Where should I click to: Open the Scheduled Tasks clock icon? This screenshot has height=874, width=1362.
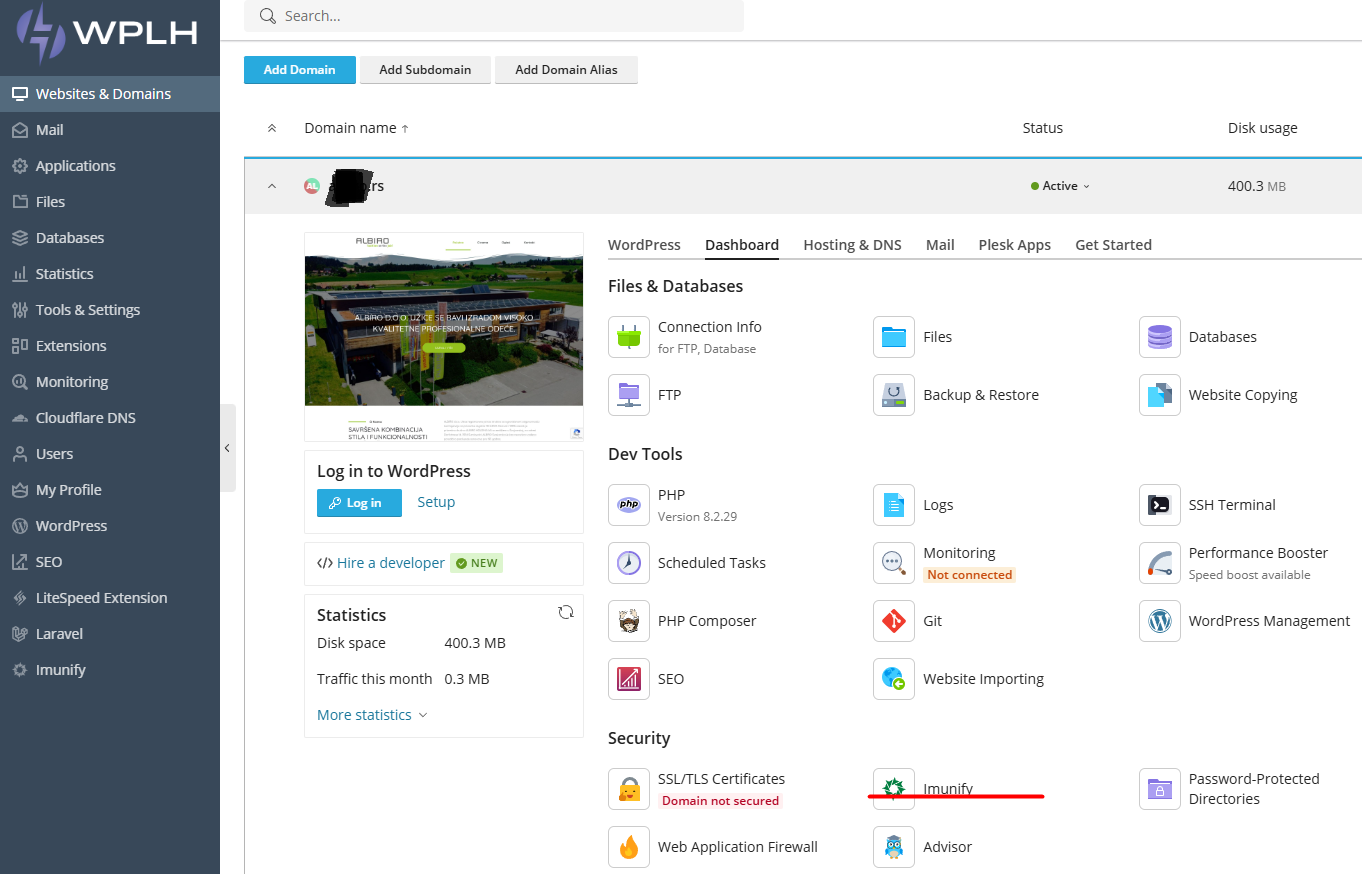pyautogui.click(x=629, y=563)
